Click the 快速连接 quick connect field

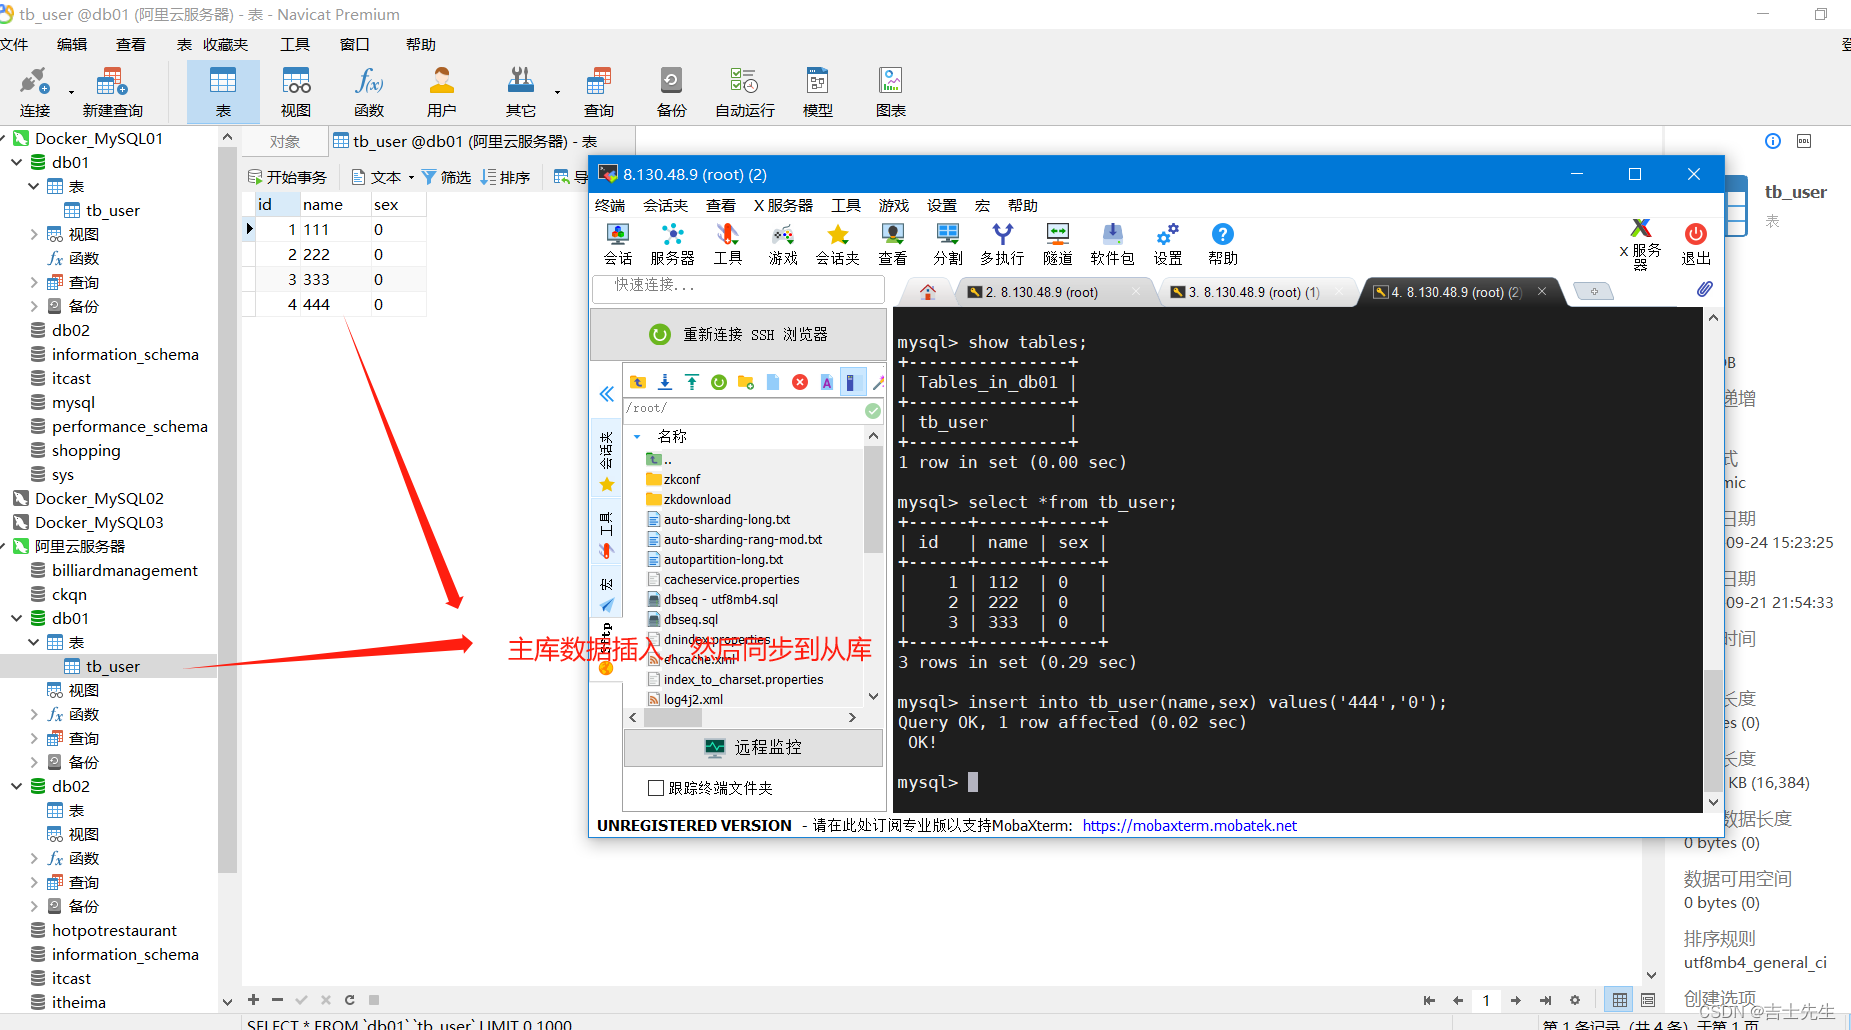pyautogui.click(x=739, y=288)
